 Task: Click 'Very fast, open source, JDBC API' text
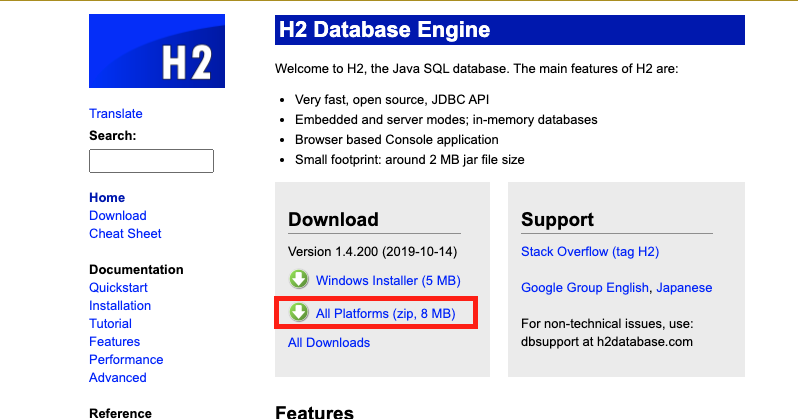392,100
